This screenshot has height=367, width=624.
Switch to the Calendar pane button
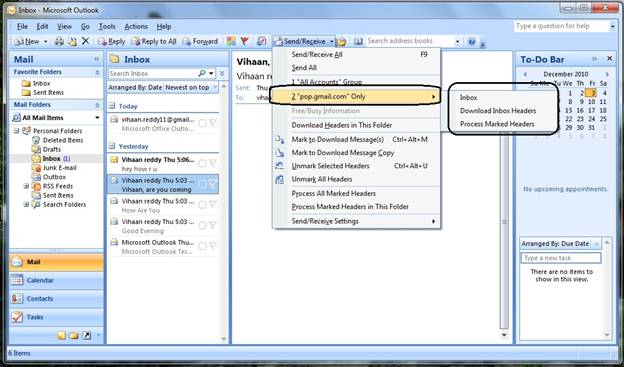pyautogui.click(x=56, y=280)
